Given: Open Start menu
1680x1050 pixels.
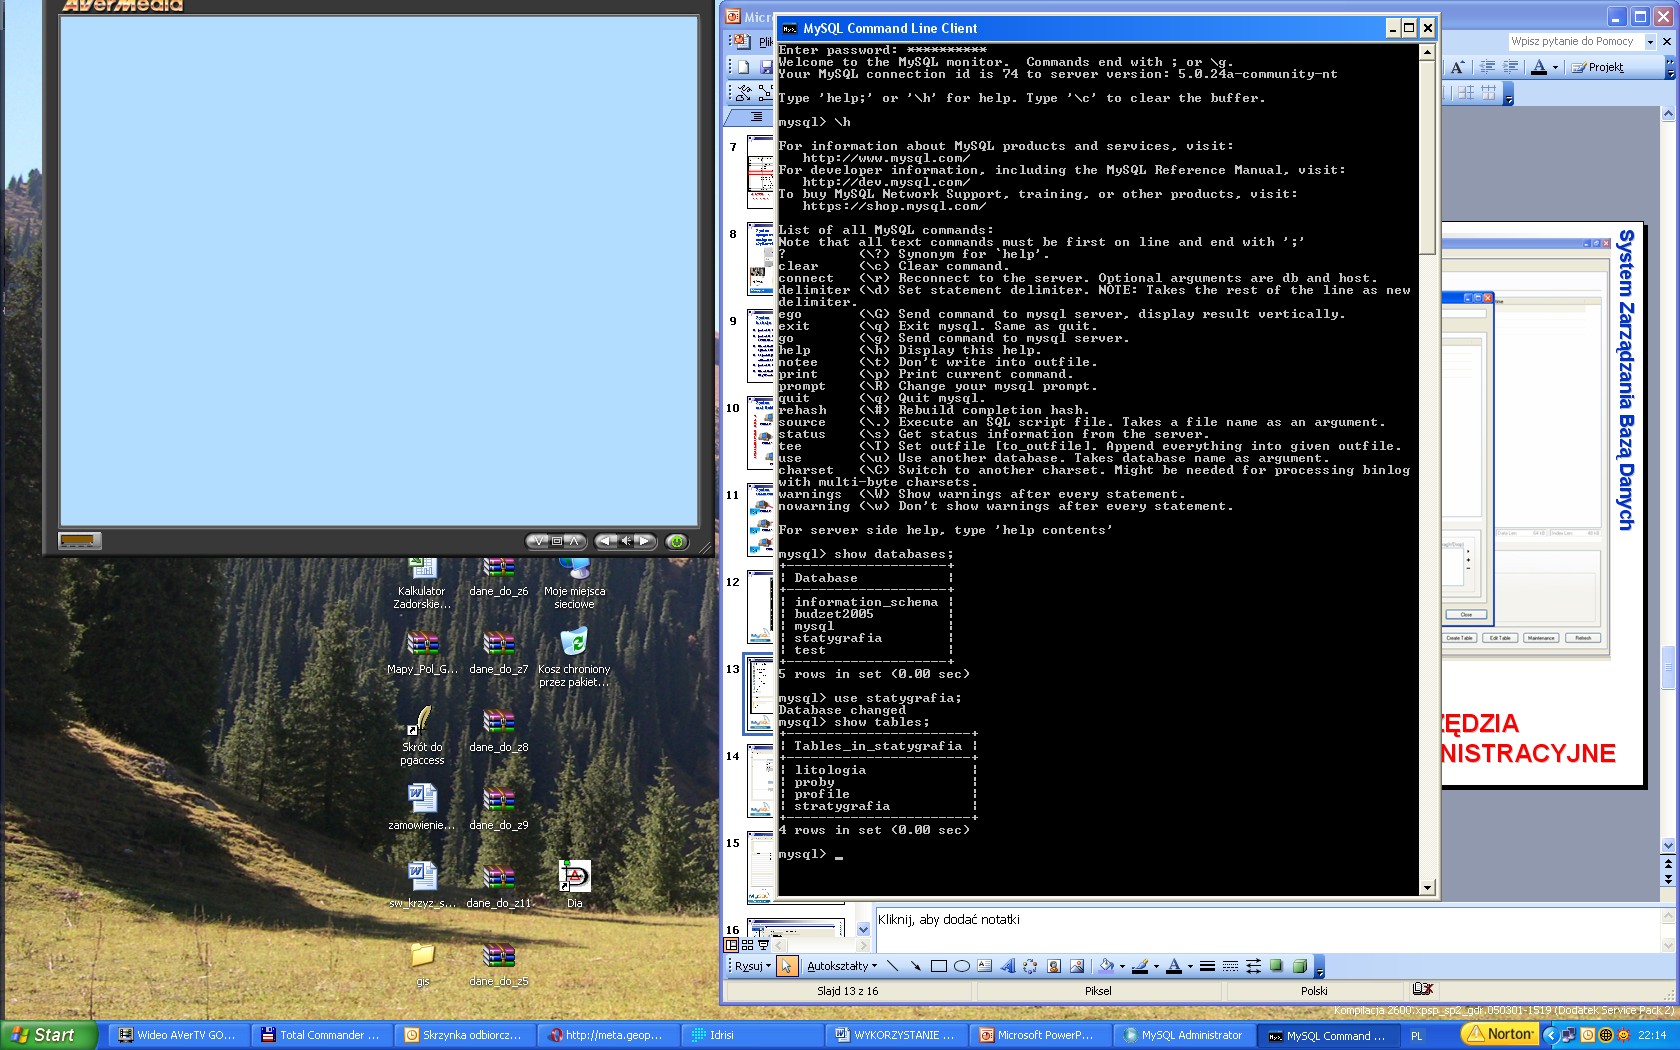Looking at the screenshot, I should click(x=49, y=1035).
